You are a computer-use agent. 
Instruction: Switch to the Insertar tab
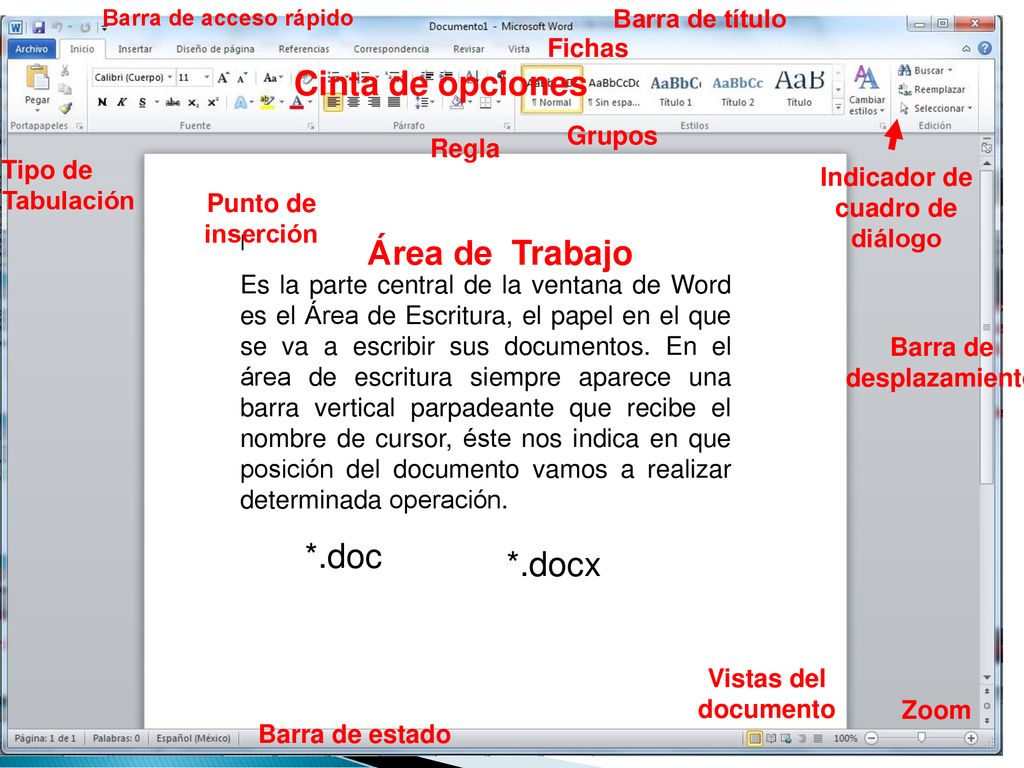(135, 49)
